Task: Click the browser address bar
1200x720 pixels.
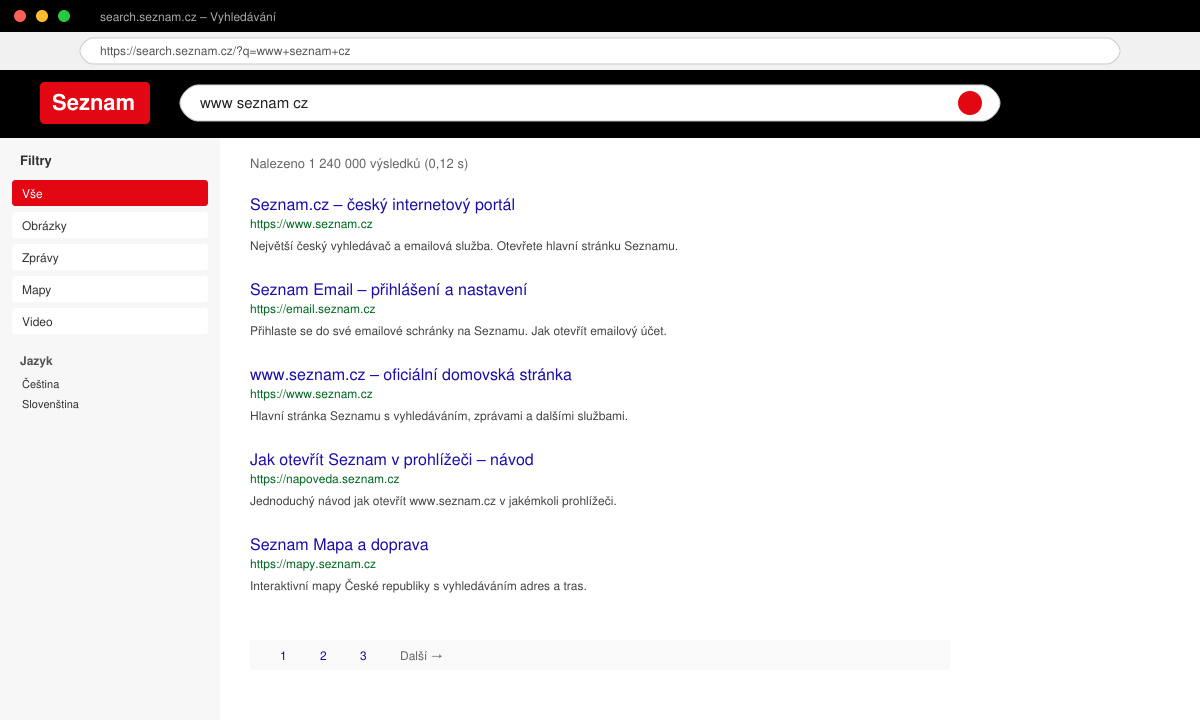Action: [600, 51]
